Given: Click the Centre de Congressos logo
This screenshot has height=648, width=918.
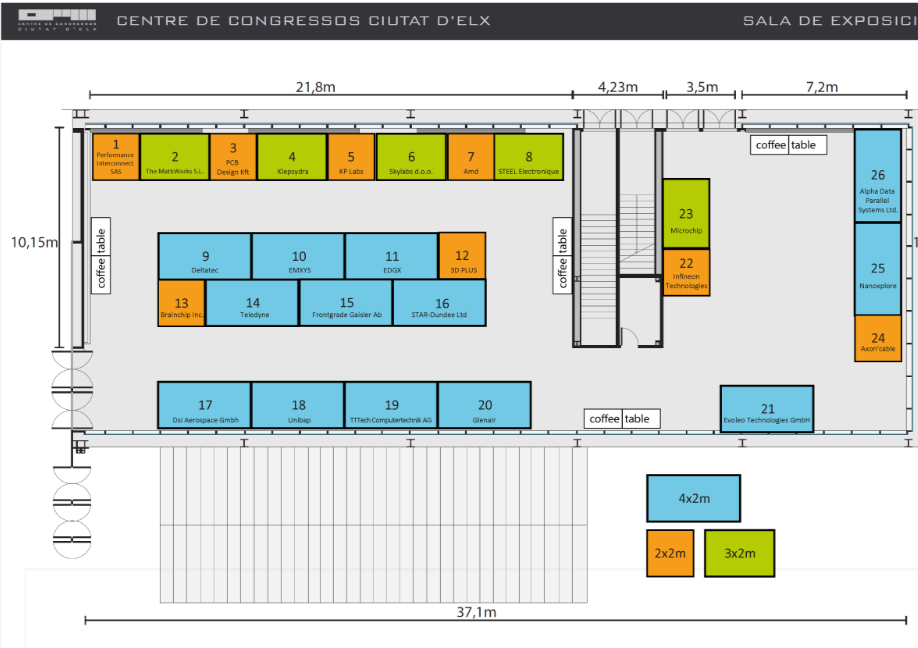Looking at the screenshot, I should pos(59,20).
